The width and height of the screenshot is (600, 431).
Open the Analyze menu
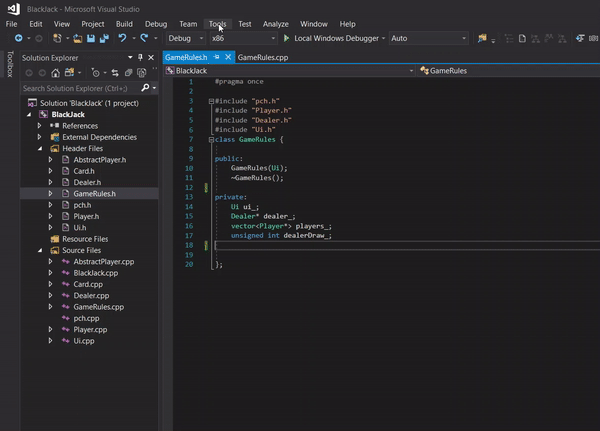(276, 24)
